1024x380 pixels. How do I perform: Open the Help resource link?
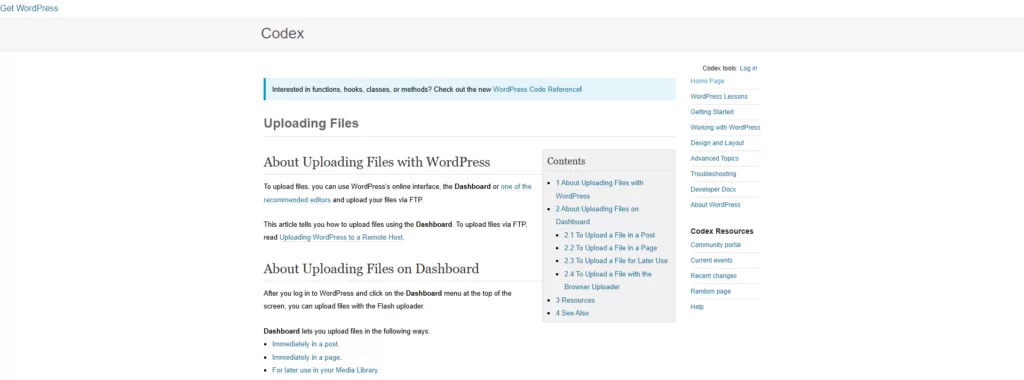point(697,307)
